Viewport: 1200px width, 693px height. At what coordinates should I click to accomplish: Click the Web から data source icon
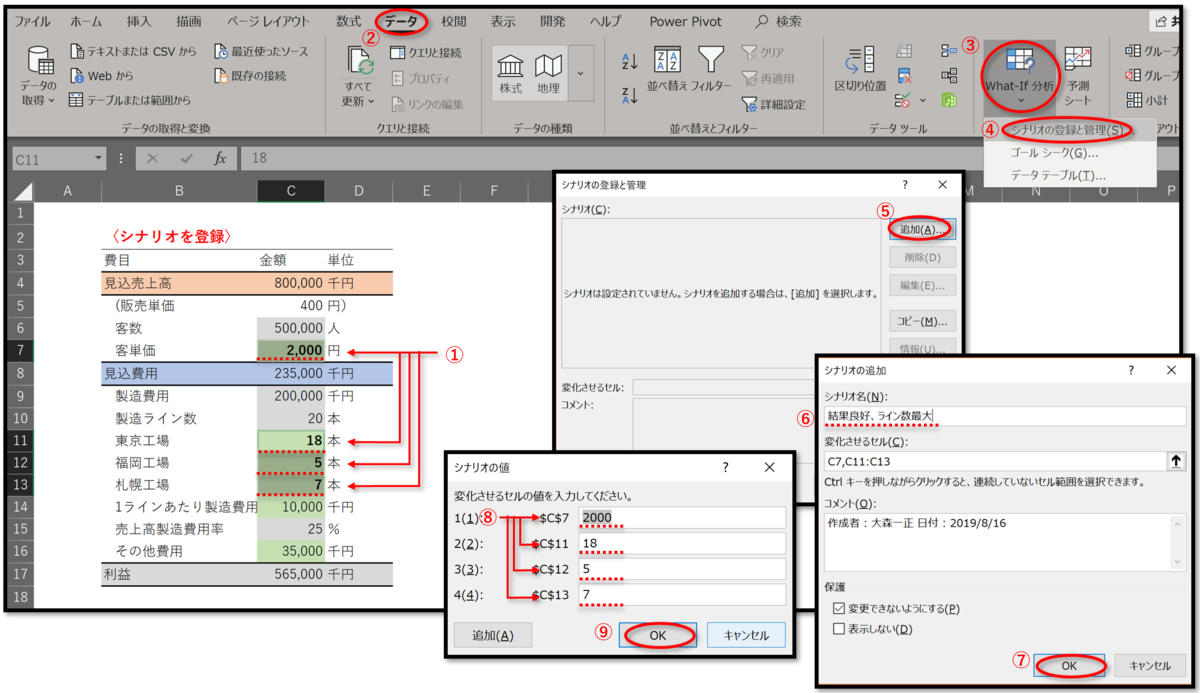79,75
